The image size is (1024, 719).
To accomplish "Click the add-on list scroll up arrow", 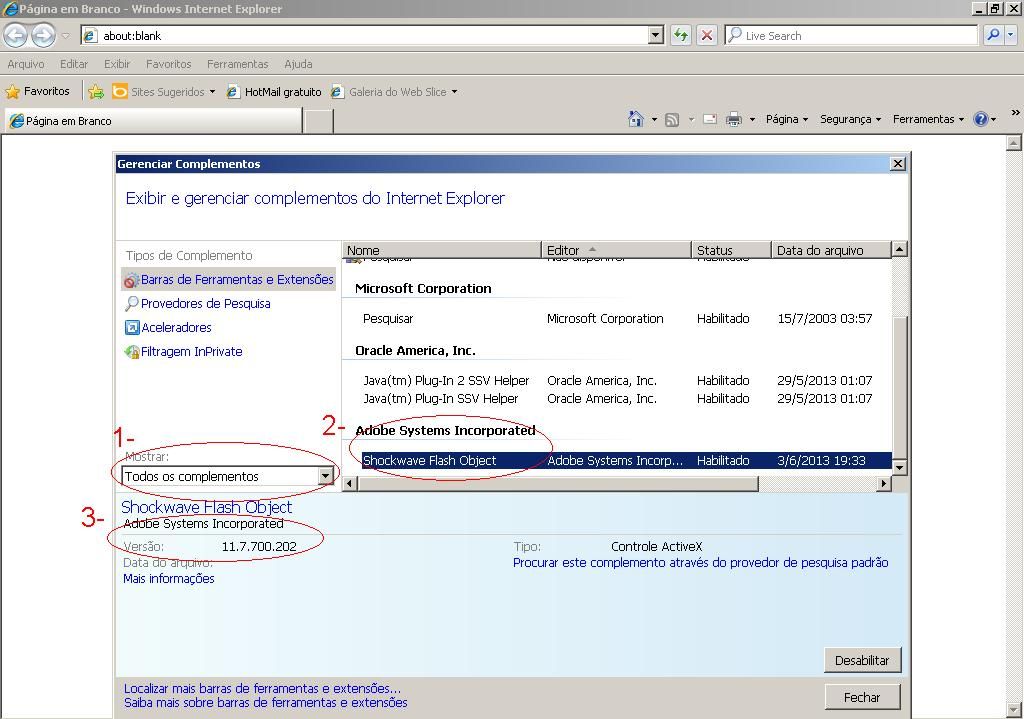I will 899,249.
